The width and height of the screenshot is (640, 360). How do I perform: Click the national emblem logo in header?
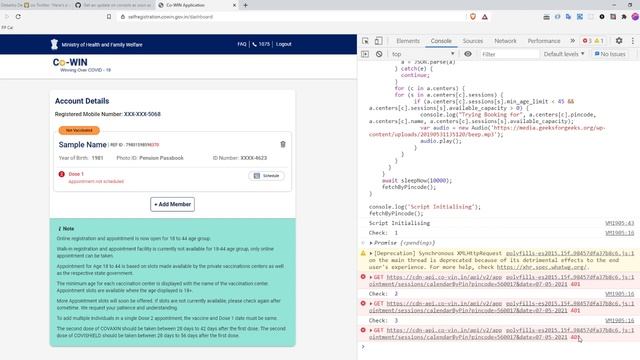point(54,44)
